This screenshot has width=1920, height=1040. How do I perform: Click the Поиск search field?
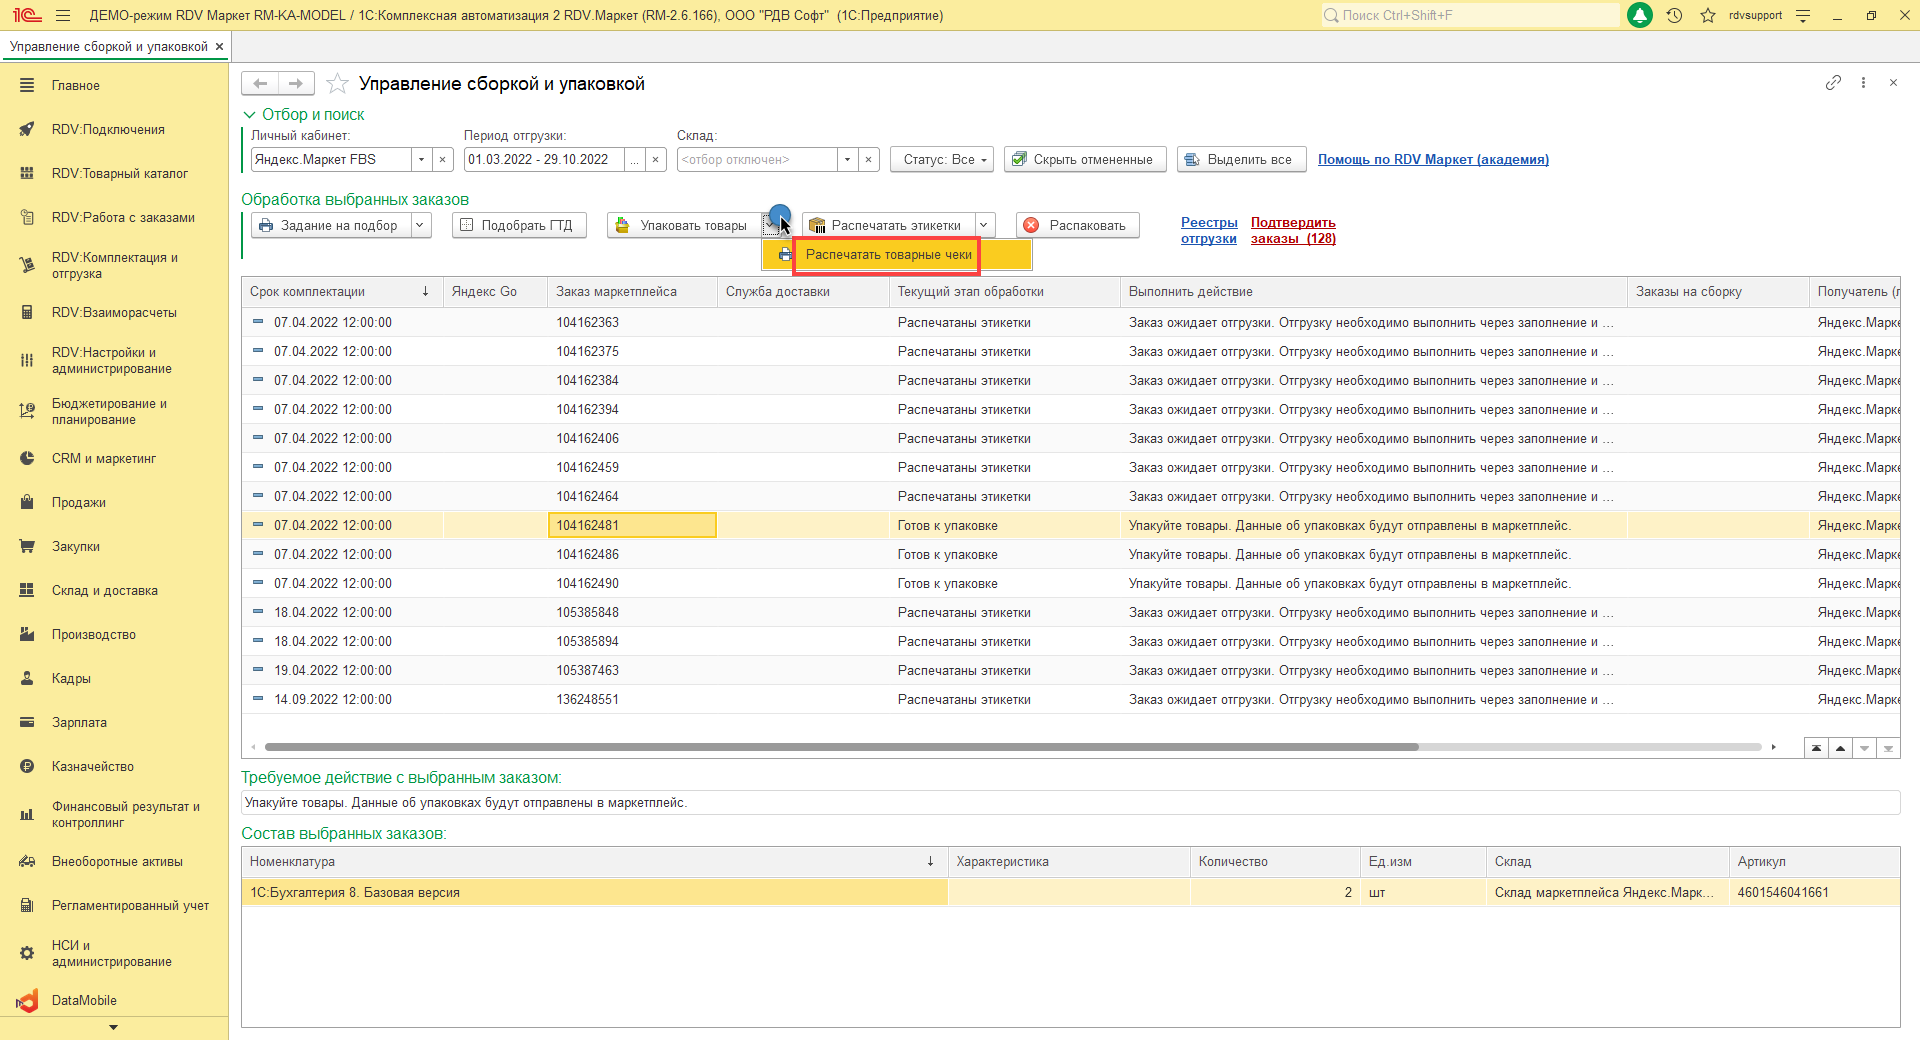[1470, 16]
